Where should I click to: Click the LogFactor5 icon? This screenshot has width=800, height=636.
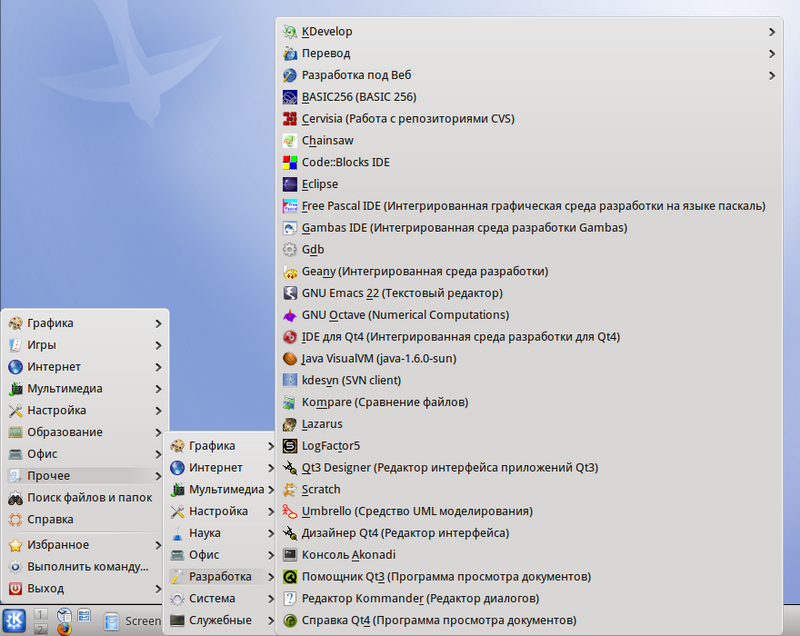[x=290, y=446]
